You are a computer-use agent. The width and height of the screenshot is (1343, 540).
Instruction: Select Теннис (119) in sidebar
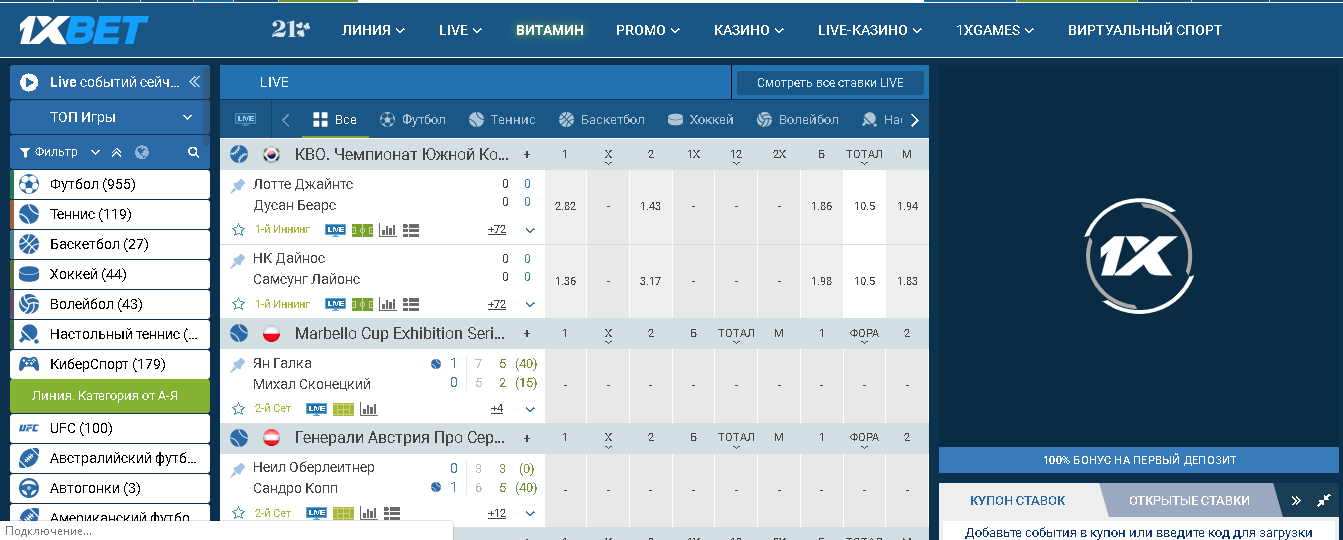110,214
